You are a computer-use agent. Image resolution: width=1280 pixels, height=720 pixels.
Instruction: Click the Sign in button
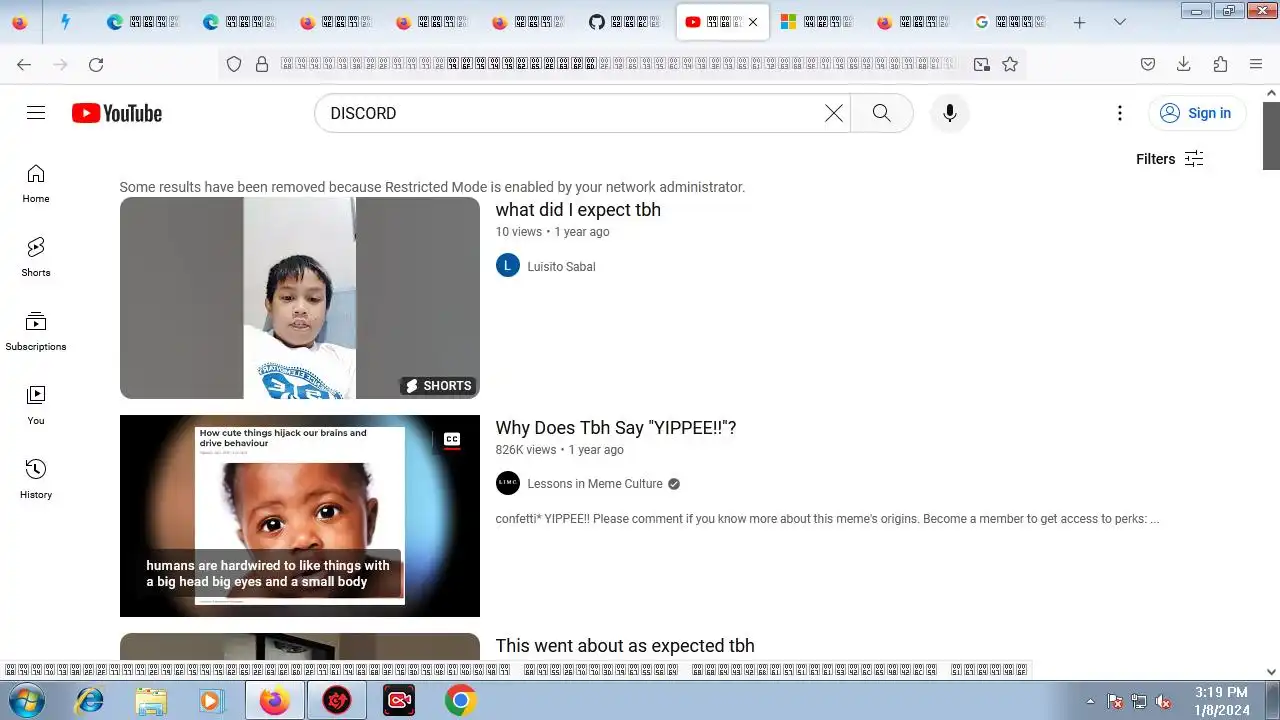pos(1196,113)
